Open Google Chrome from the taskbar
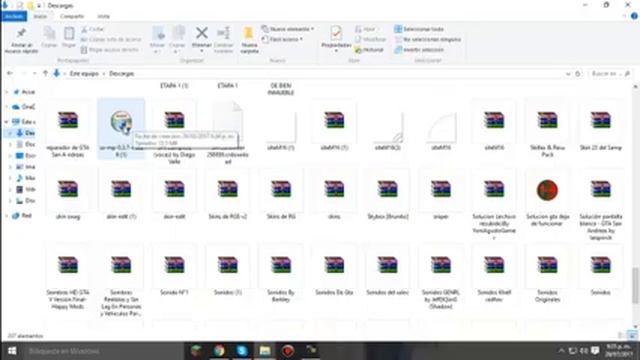The height and width of the screenshot is (360, 640). pyautogui.click(x=219, y=351)
